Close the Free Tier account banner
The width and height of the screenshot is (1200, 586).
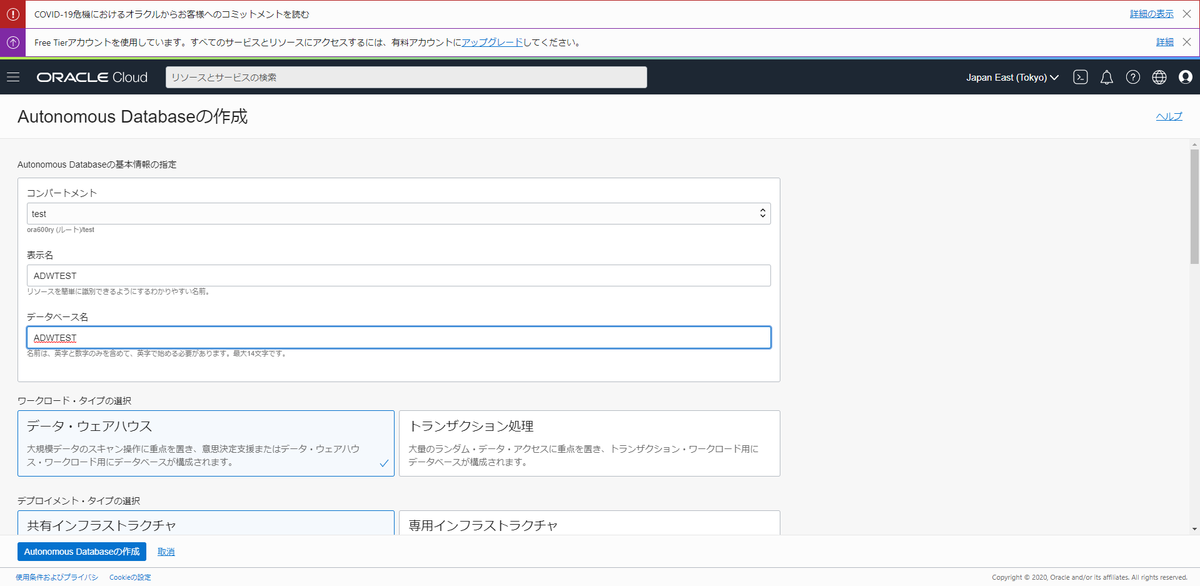[1187, 43]
